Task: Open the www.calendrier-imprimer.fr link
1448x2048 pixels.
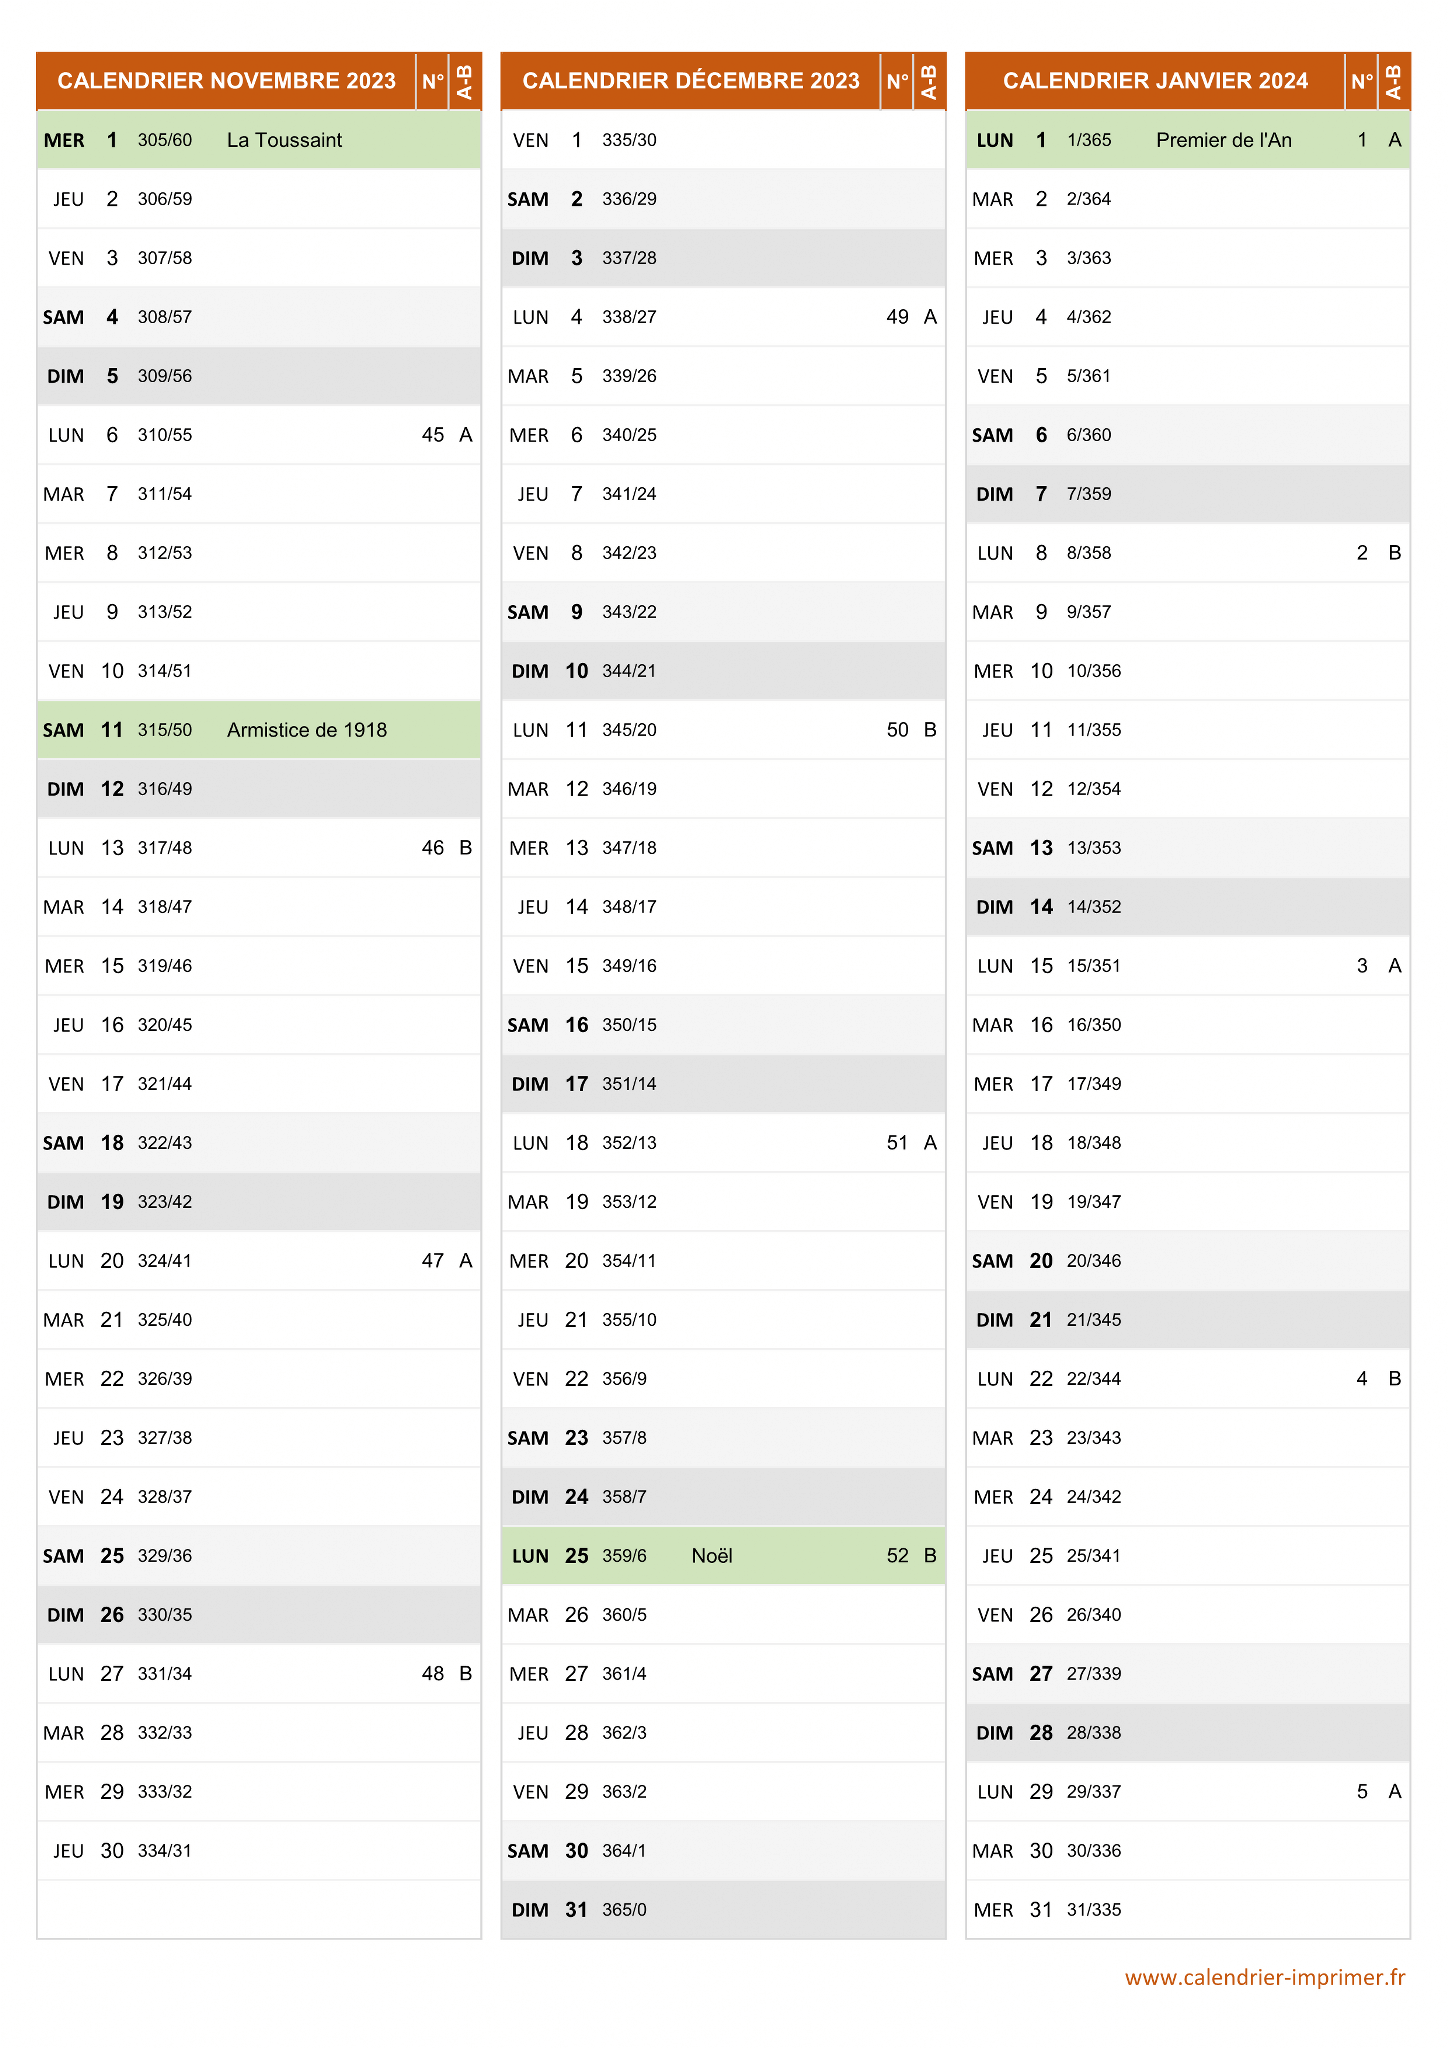Action: point(1264,1977)
